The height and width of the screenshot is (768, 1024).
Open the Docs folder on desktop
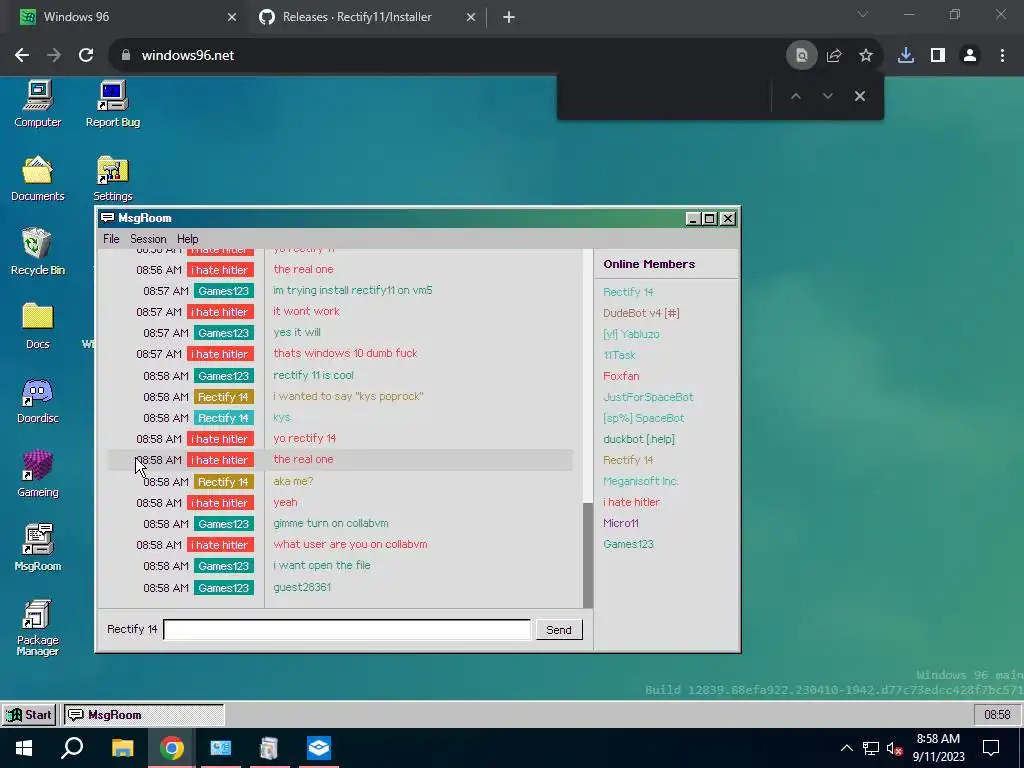pos(37,326)
